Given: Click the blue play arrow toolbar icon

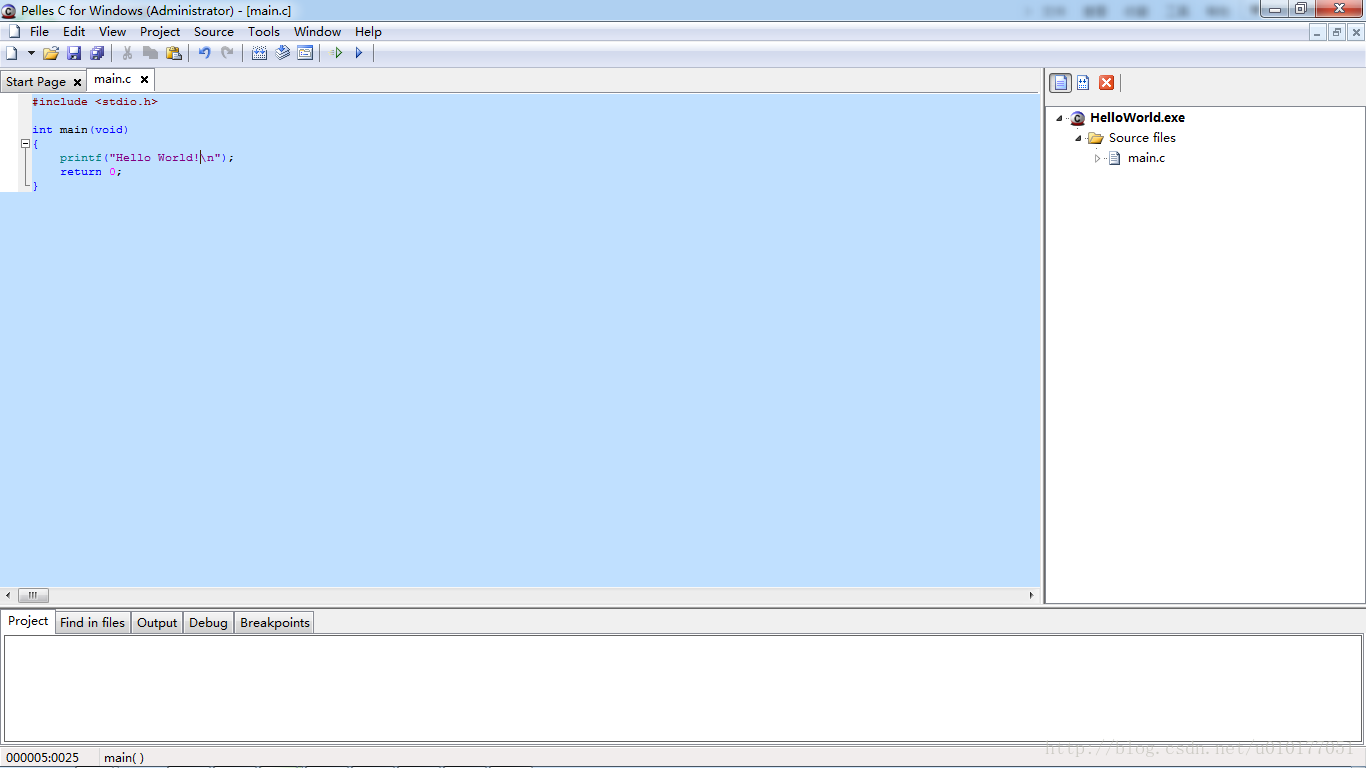Looking at the screenshot, I should click(359, 53).
